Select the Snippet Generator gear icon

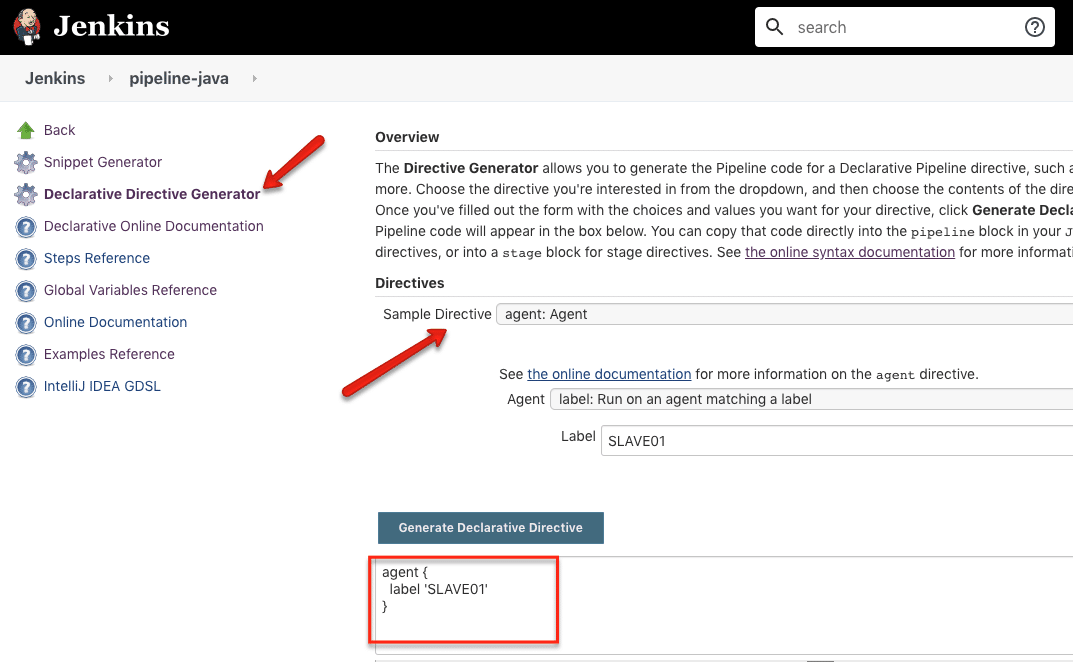(x=24, y=162)
